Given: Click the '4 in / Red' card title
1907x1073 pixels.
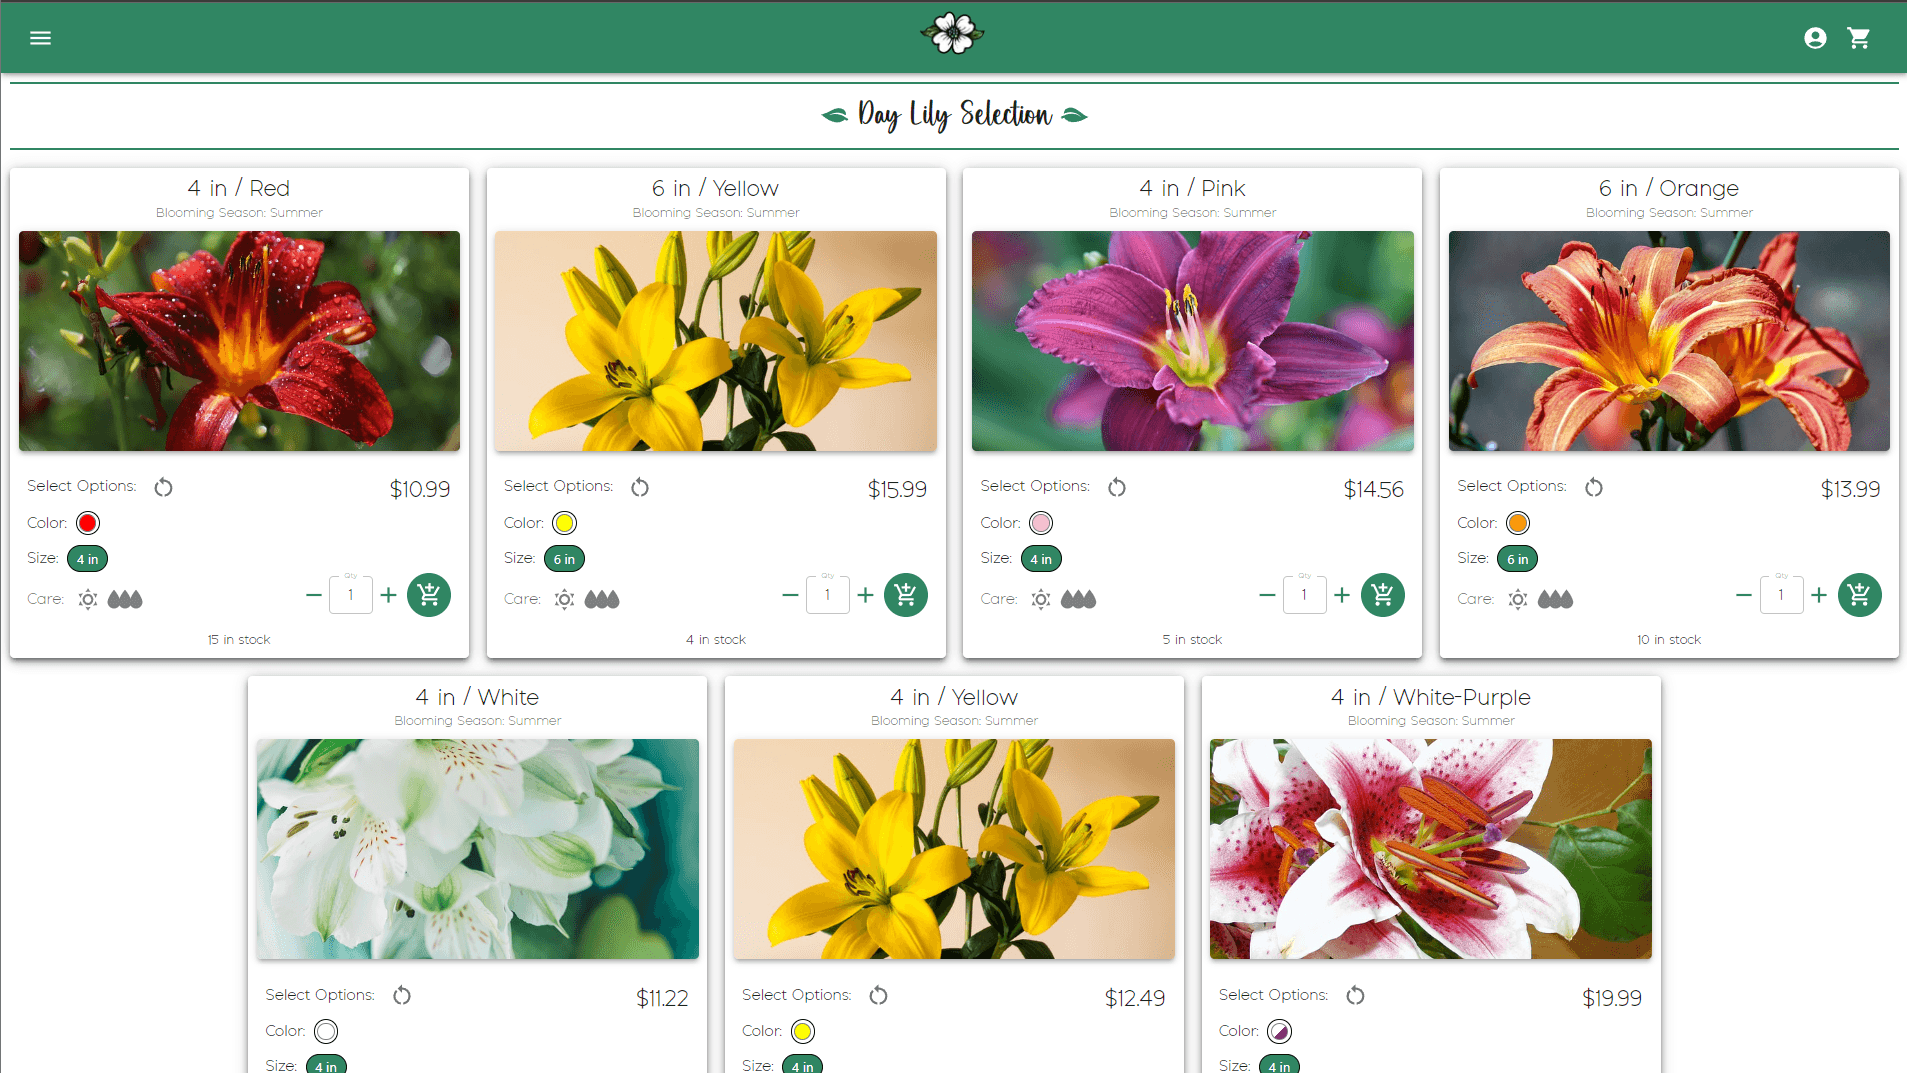Looking at the screenshot, I should [239, 188].
